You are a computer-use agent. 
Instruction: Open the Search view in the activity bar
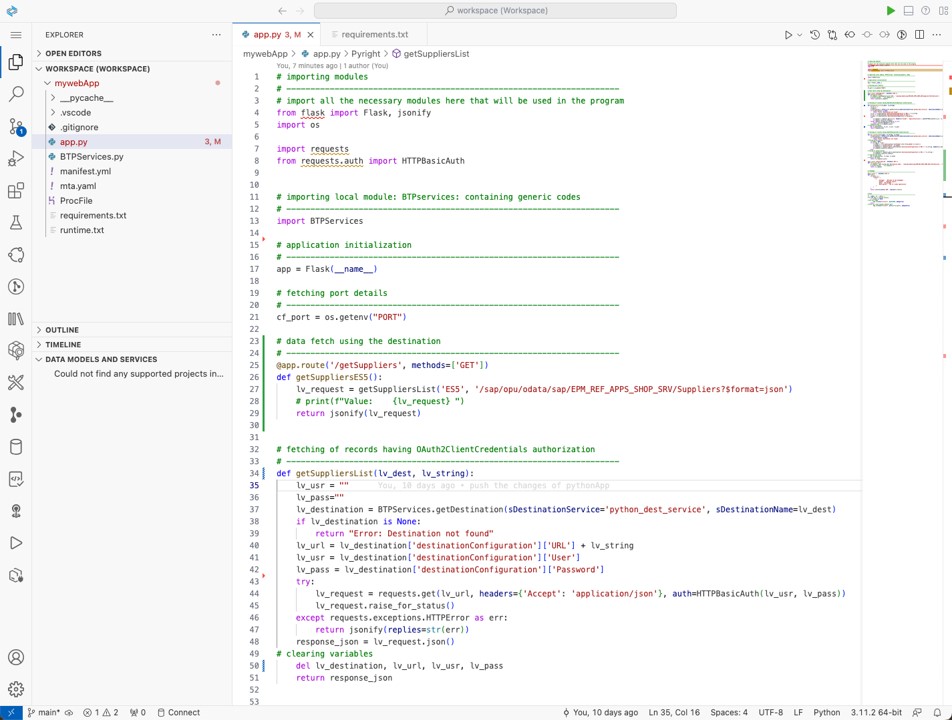pos(15,93)
